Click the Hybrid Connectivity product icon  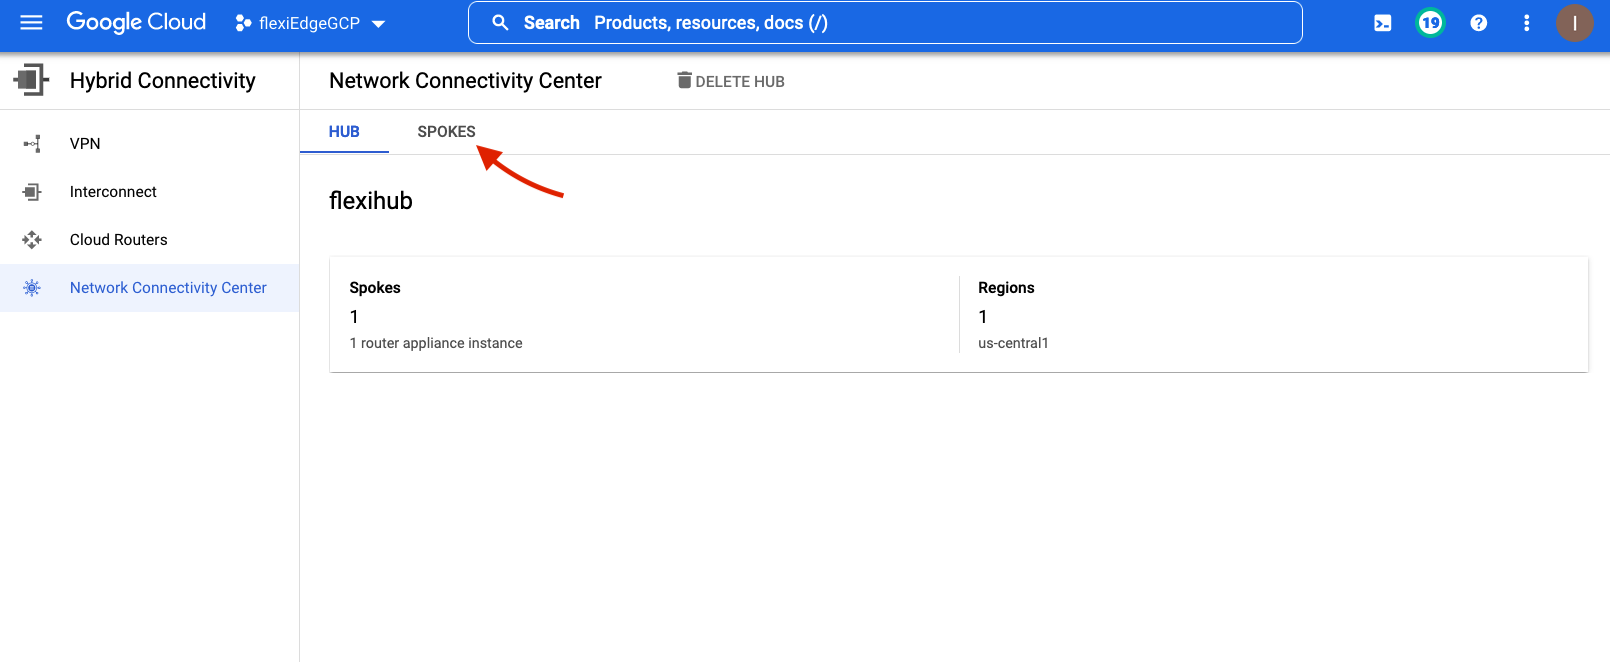31,80
